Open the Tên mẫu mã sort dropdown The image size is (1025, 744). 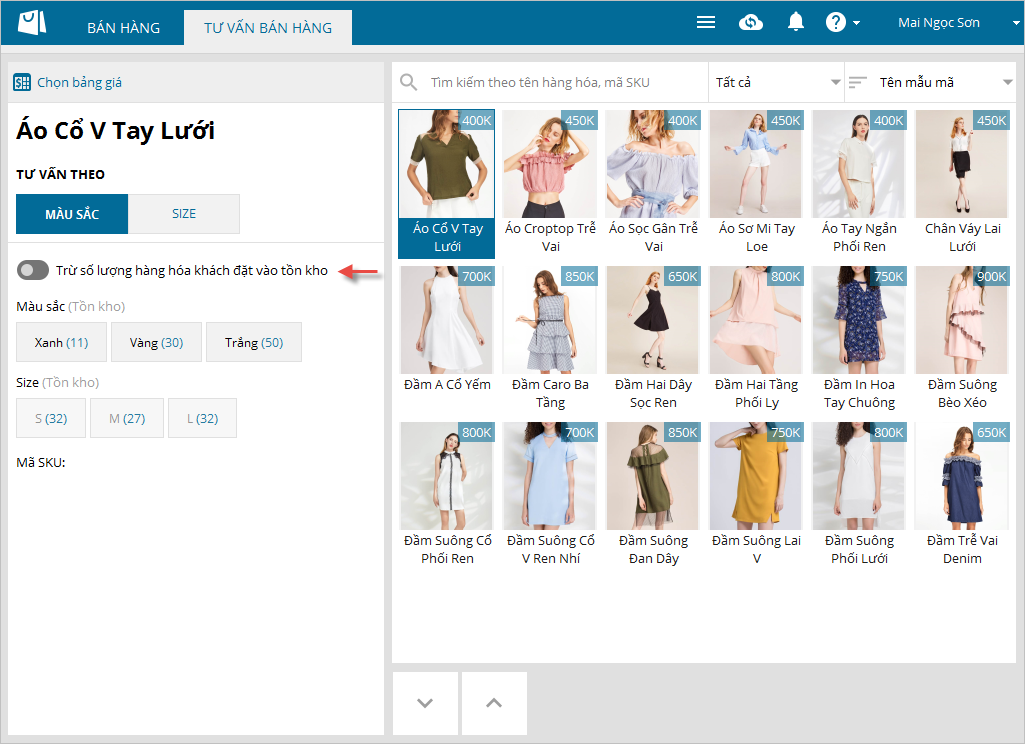click(945, 82)
